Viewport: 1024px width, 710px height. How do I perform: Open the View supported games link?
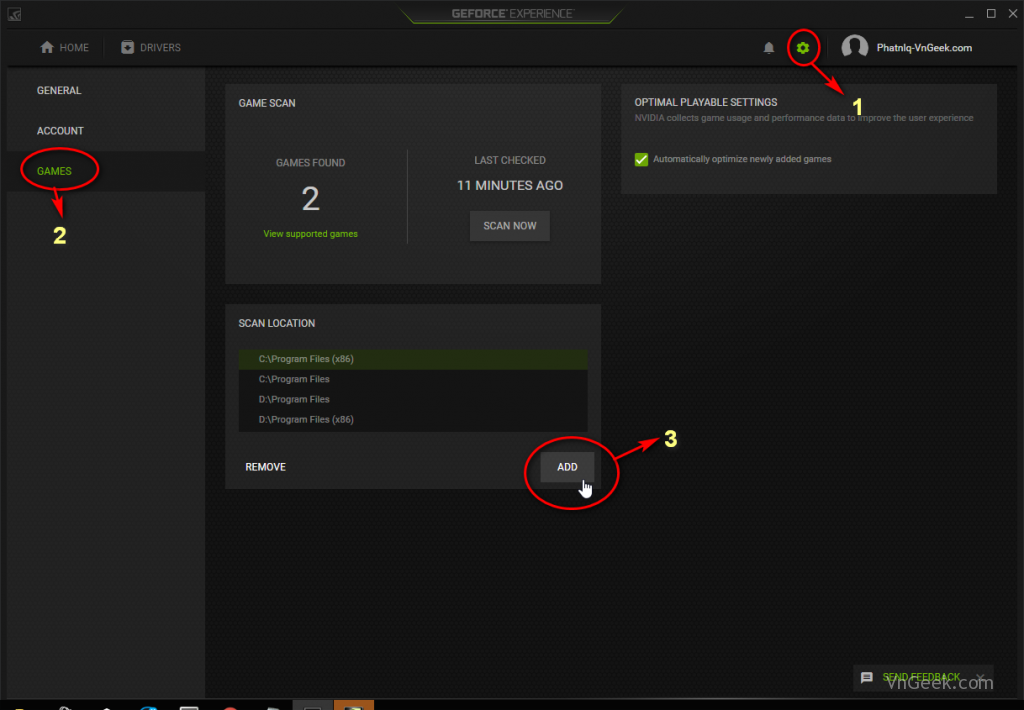coord(310,234)
